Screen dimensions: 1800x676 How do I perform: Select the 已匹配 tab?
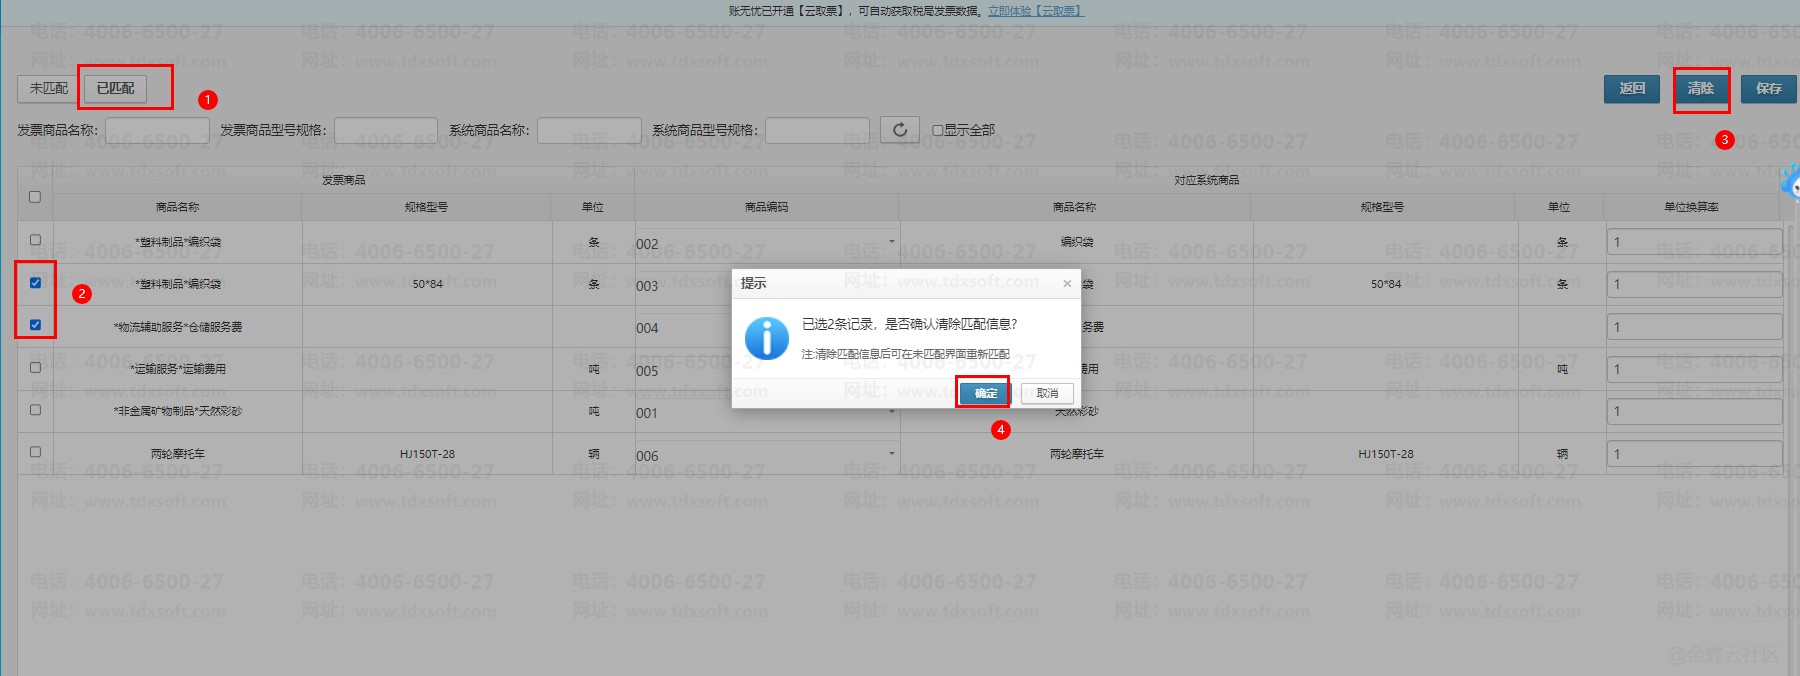115,89
